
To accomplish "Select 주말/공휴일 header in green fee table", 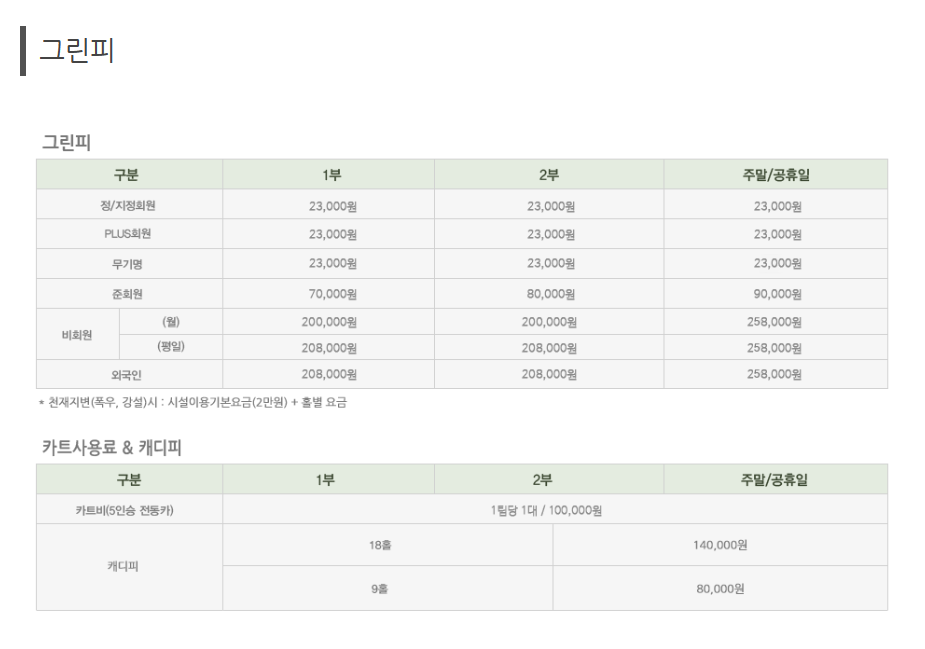I will pos(776,174).
